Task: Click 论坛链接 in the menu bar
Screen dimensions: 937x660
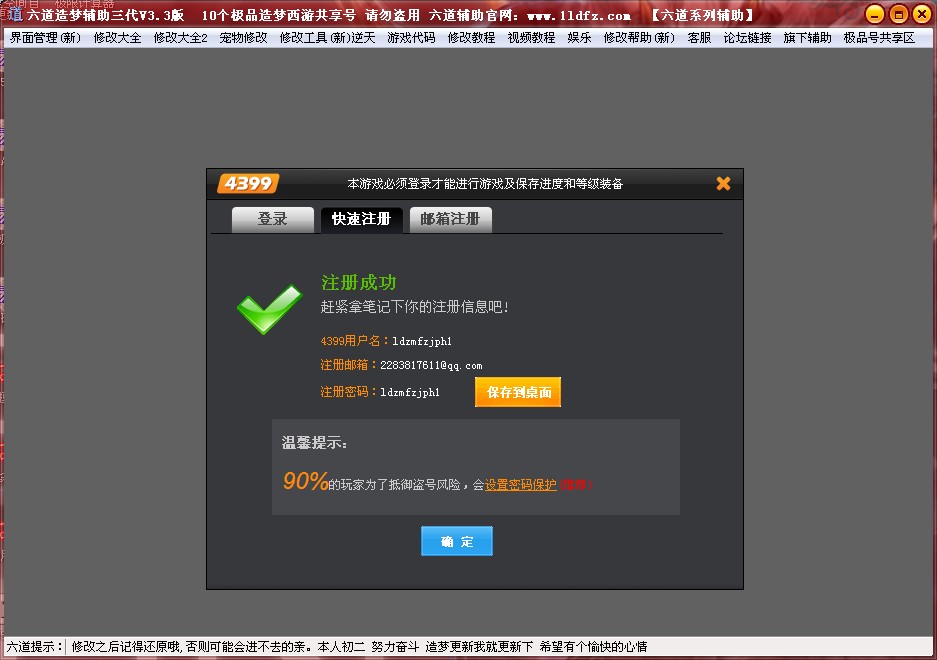Action: [747, 38]
